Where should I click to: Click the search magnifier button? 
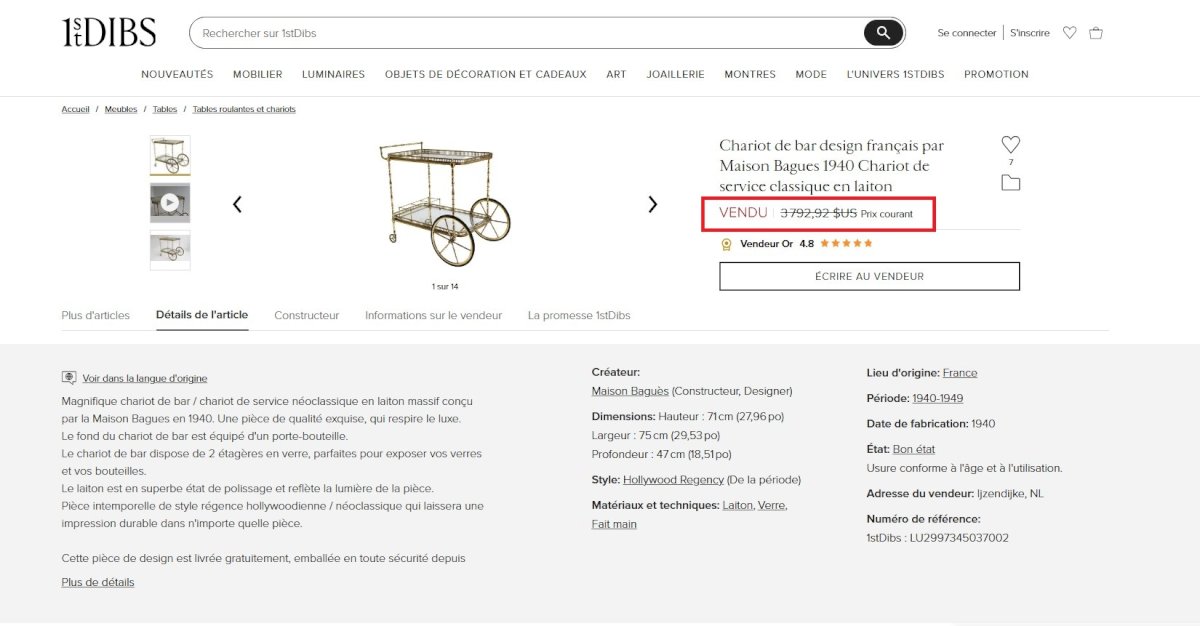coord(883,33)
